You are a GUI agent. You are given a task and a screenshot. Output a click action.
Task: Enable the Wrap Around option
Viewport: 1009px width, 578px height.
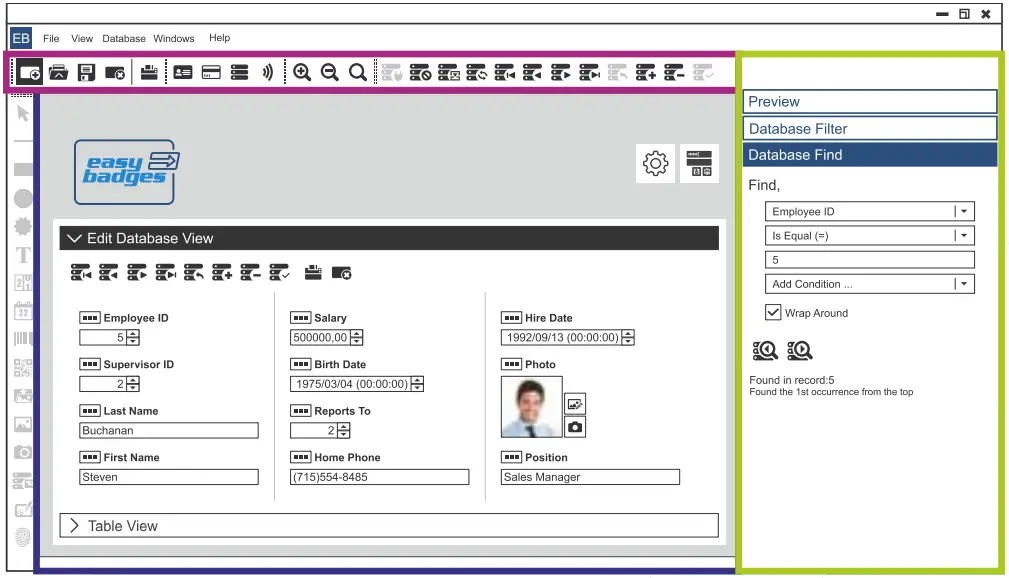point(773,312)
